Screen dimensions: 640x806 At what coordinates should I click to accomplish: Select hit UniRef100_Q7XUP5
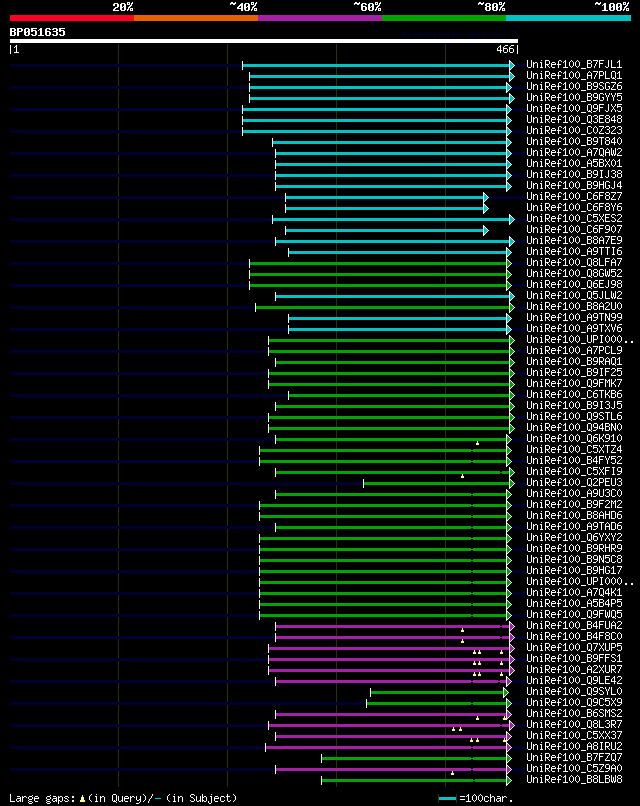(x=574, y=648)
